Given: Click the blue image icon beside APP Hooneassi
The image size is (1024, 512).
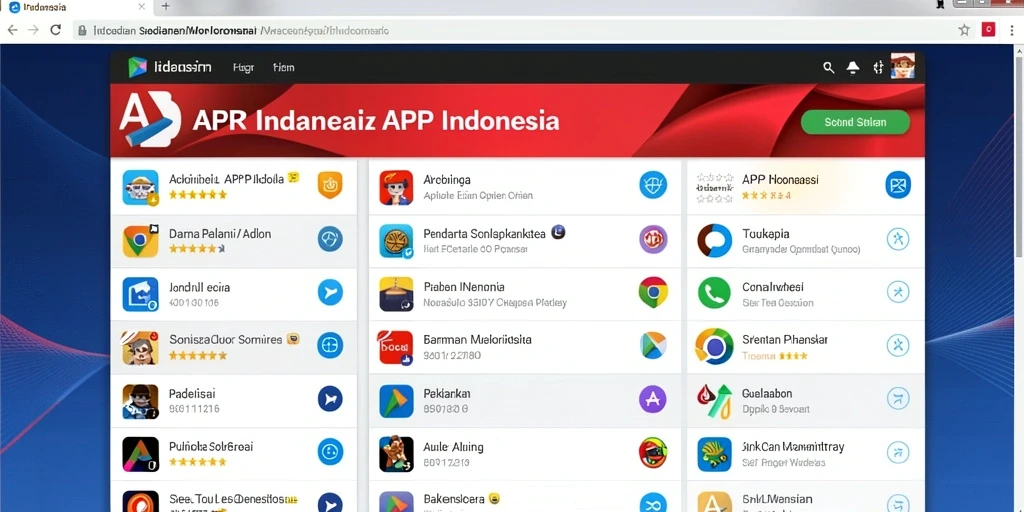Looking at the screenshot, I should coord(898,185).
